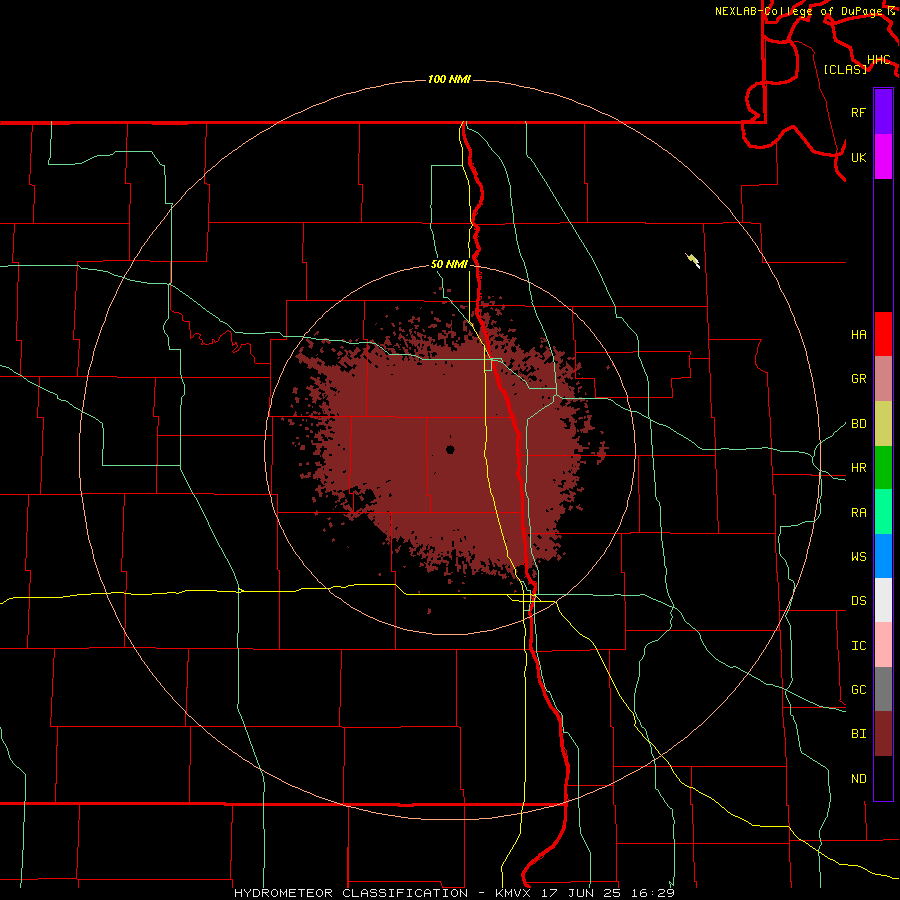
Task: Click the 'GR' legend label
Action: [858, 379]
